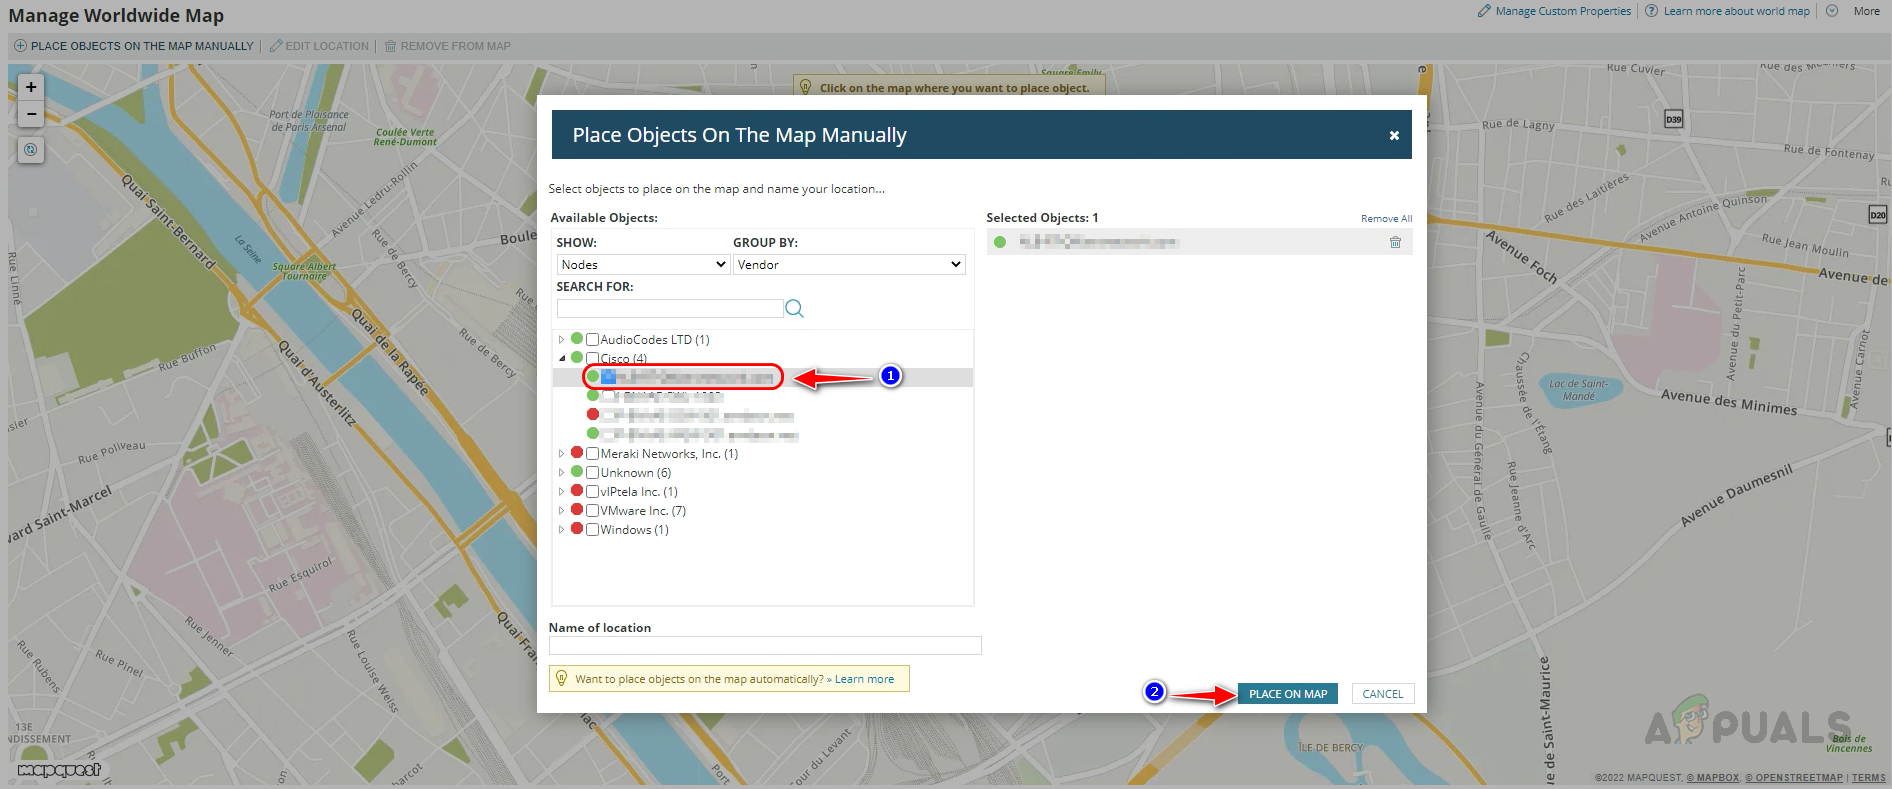This screenshot has width=1892, height=789.
Task: Close the Place Objects dialog
Action: click(x=1394, y=136)
